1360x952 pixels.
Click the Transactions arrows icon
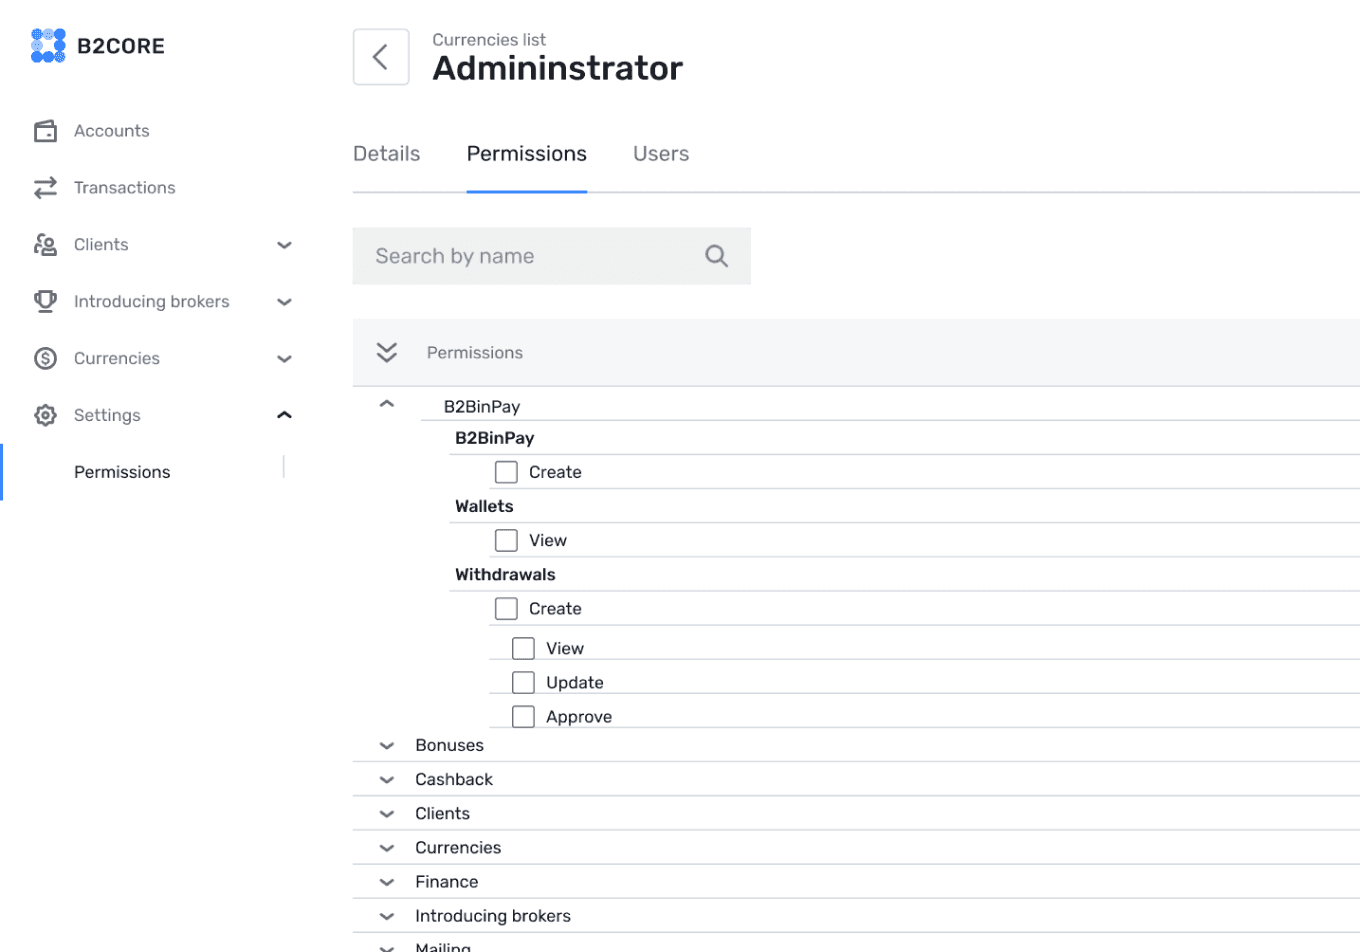tap(45, 188)
